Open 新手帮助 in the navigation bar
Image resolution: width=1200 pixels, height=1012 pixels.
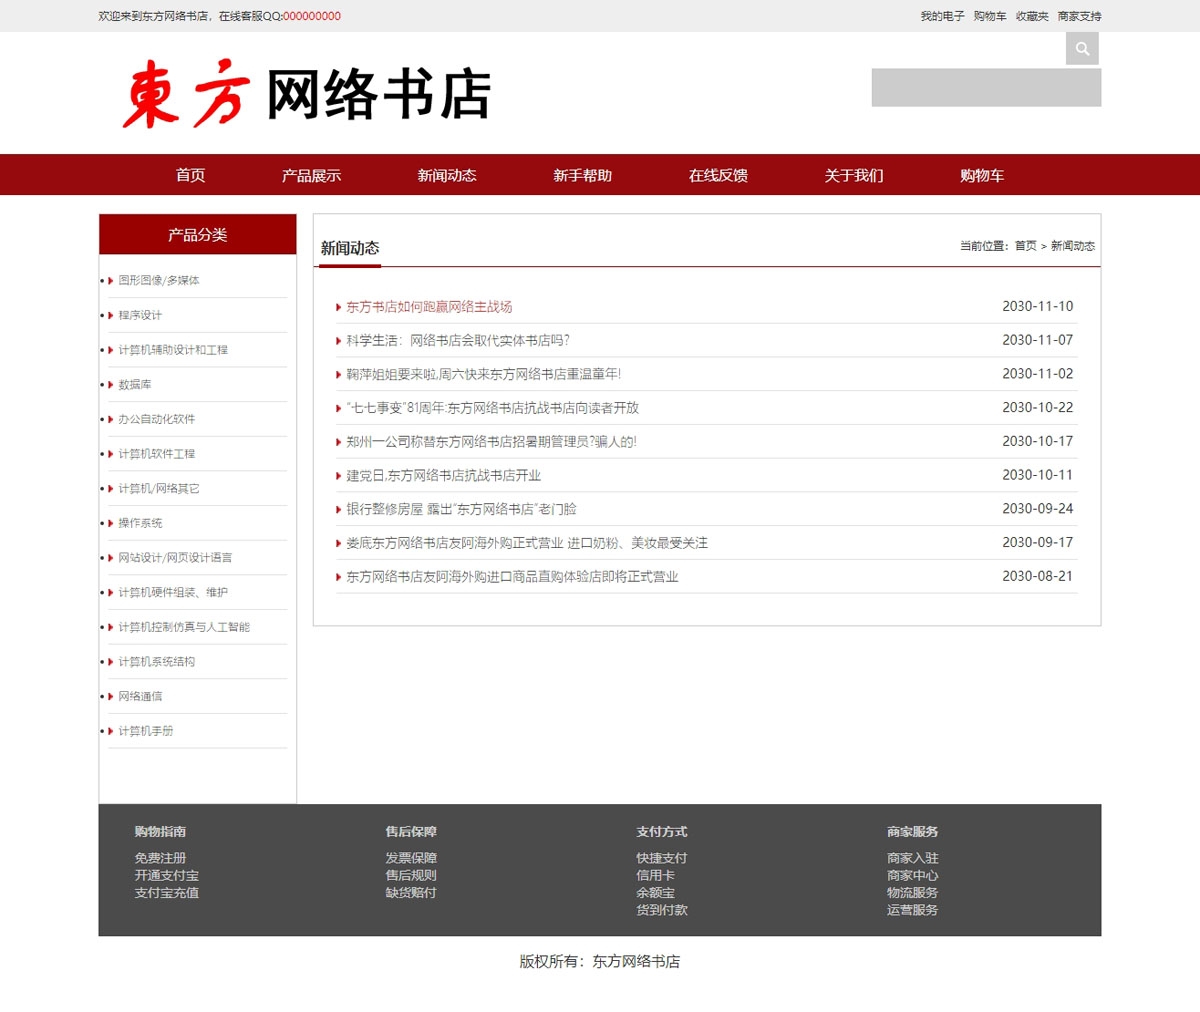click(582, 175)
